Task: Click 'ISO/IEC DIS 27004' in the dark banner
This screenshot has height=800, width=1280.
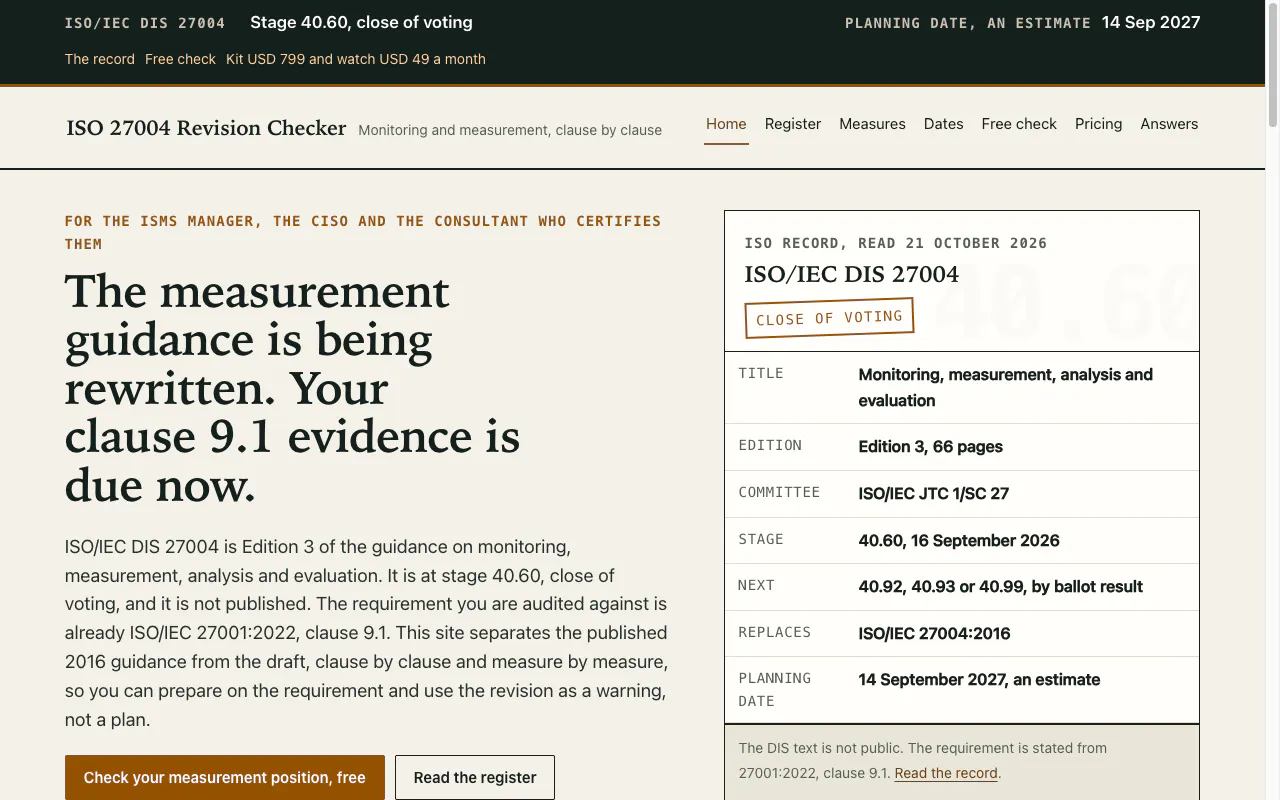Action: [145, 23]
